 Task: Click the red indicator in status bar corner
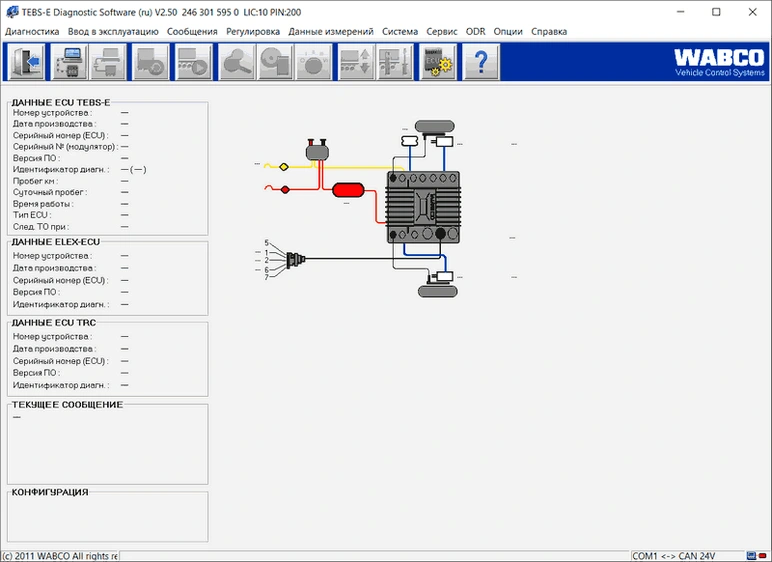pyautogui.click(x=763, y=556)
